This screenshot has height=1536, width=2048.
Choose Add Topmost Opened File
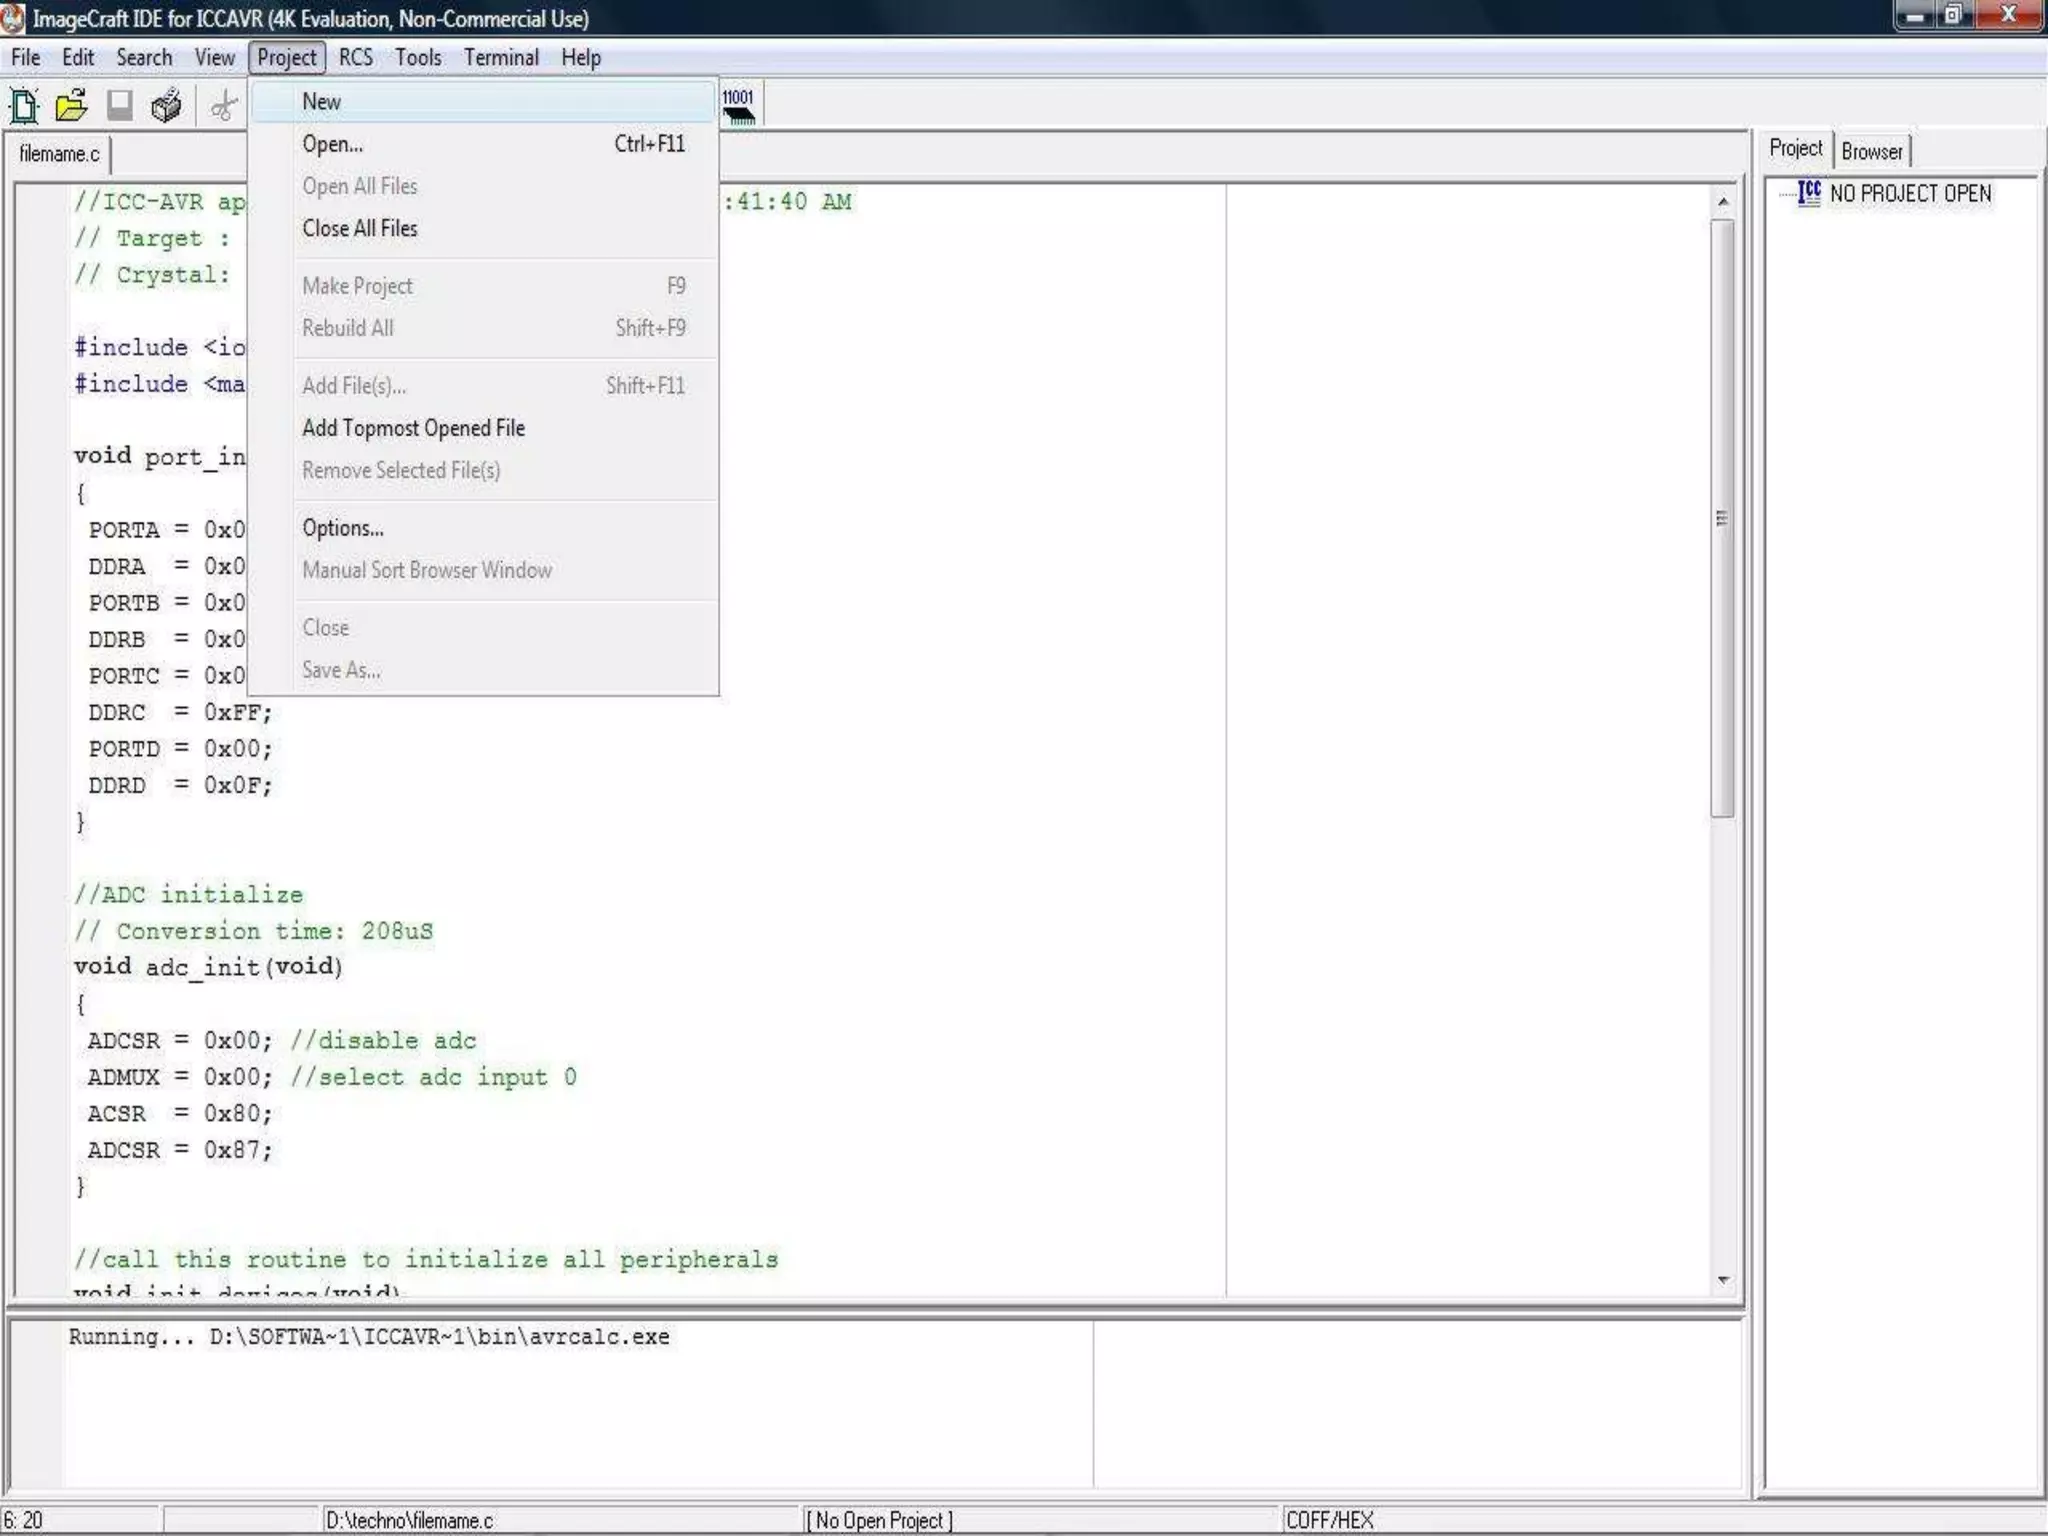click(484, 428)
